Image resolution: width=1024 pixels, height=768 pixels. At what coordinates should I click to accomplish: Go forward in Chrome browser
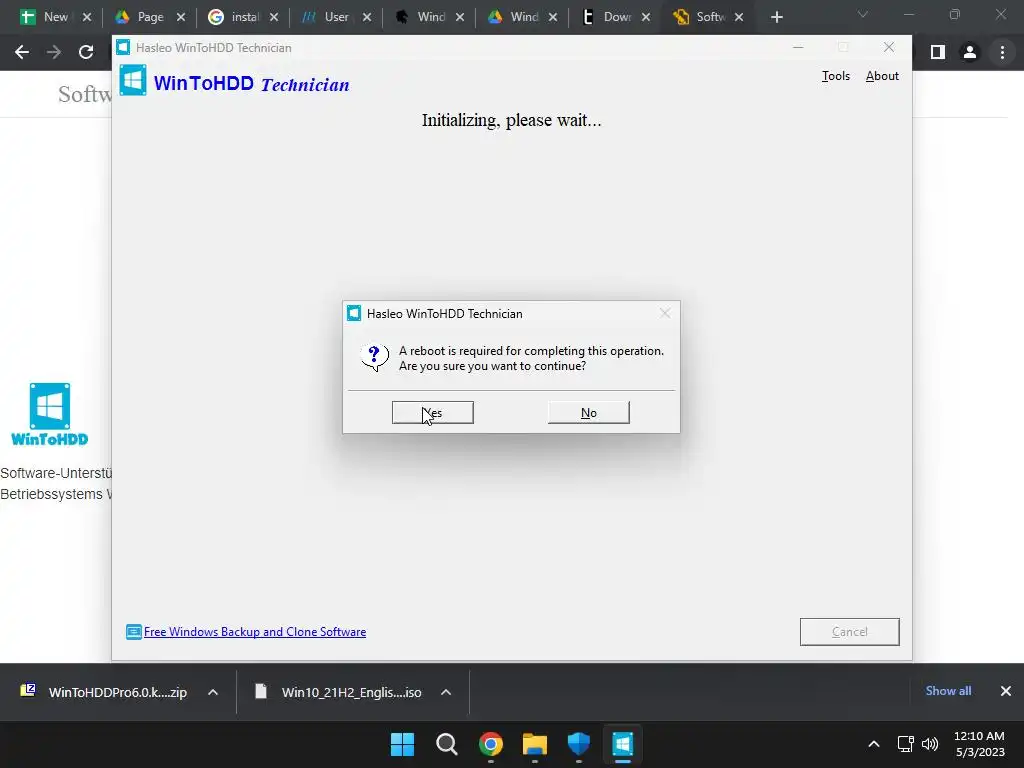click(x=54, y=52)
